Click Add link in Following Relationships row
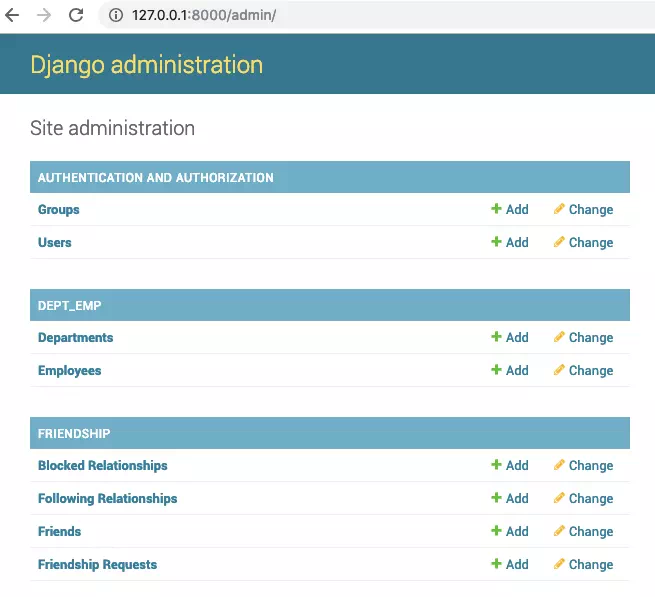This screenshot has height=597, width=655. coord(517,498)
